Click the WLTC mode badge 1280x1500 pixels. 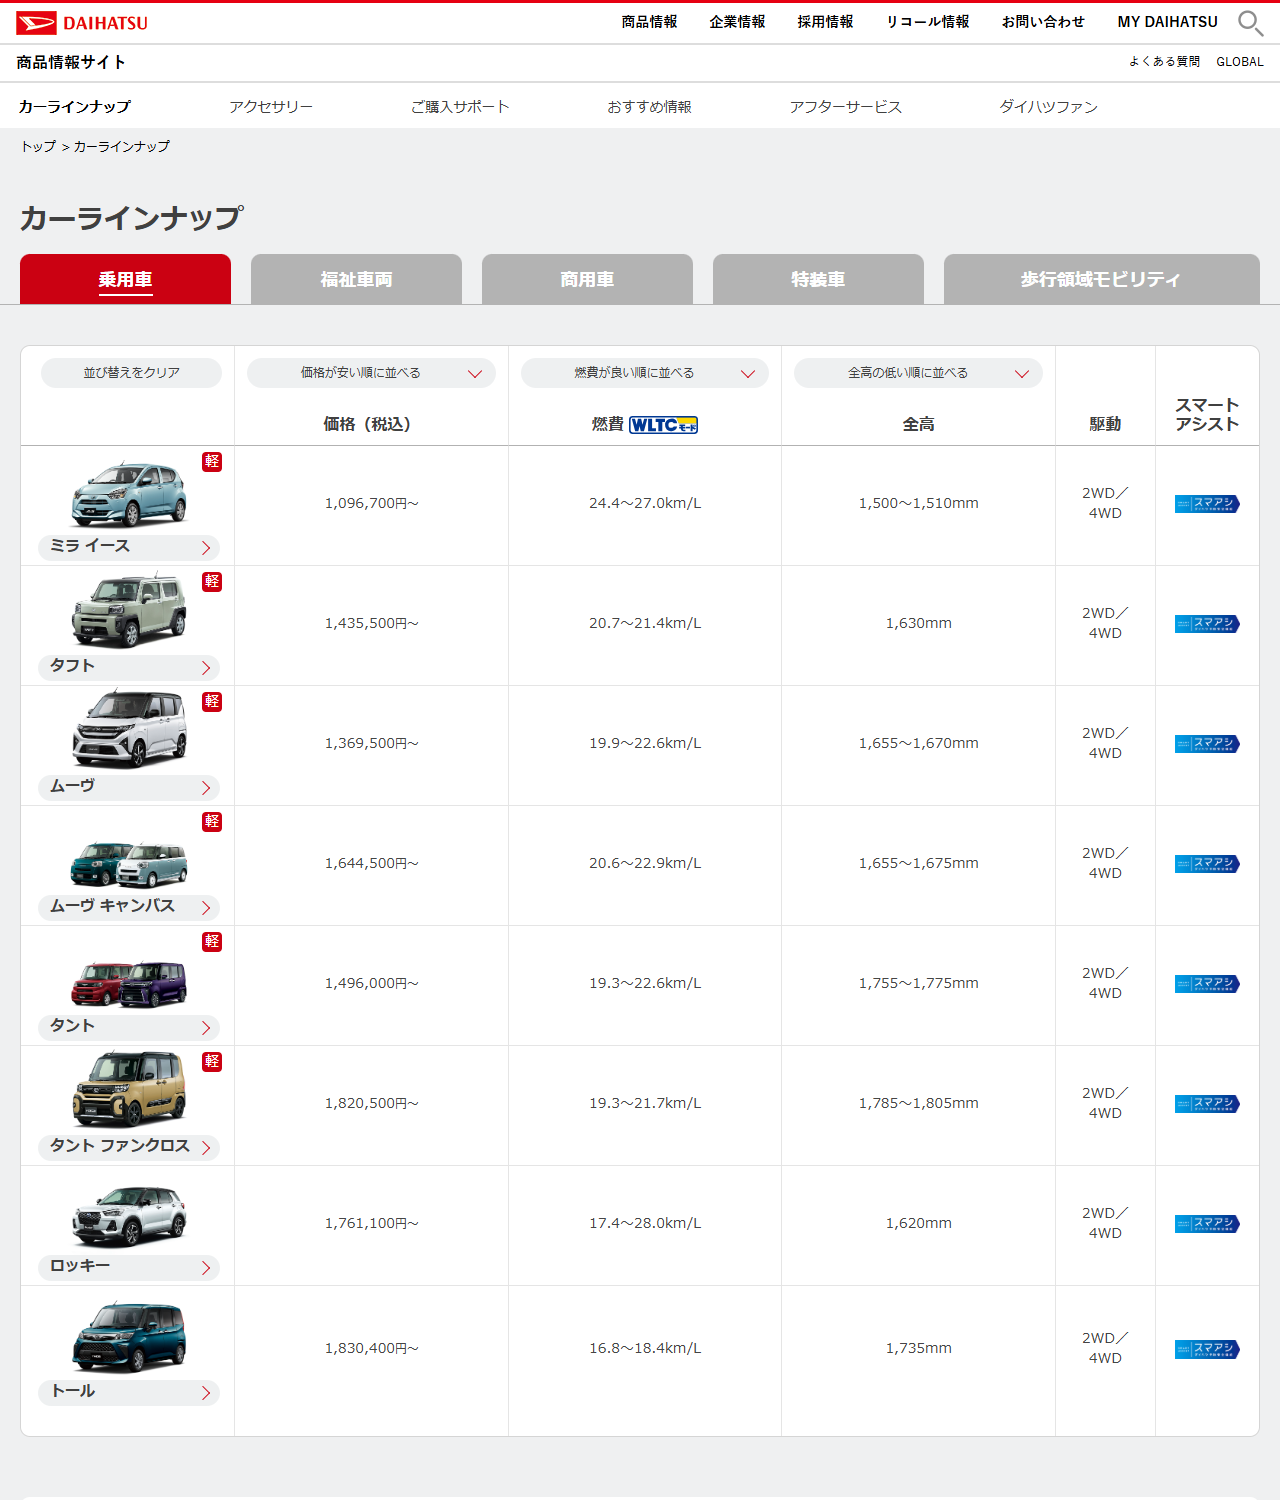tap(664, 425)
